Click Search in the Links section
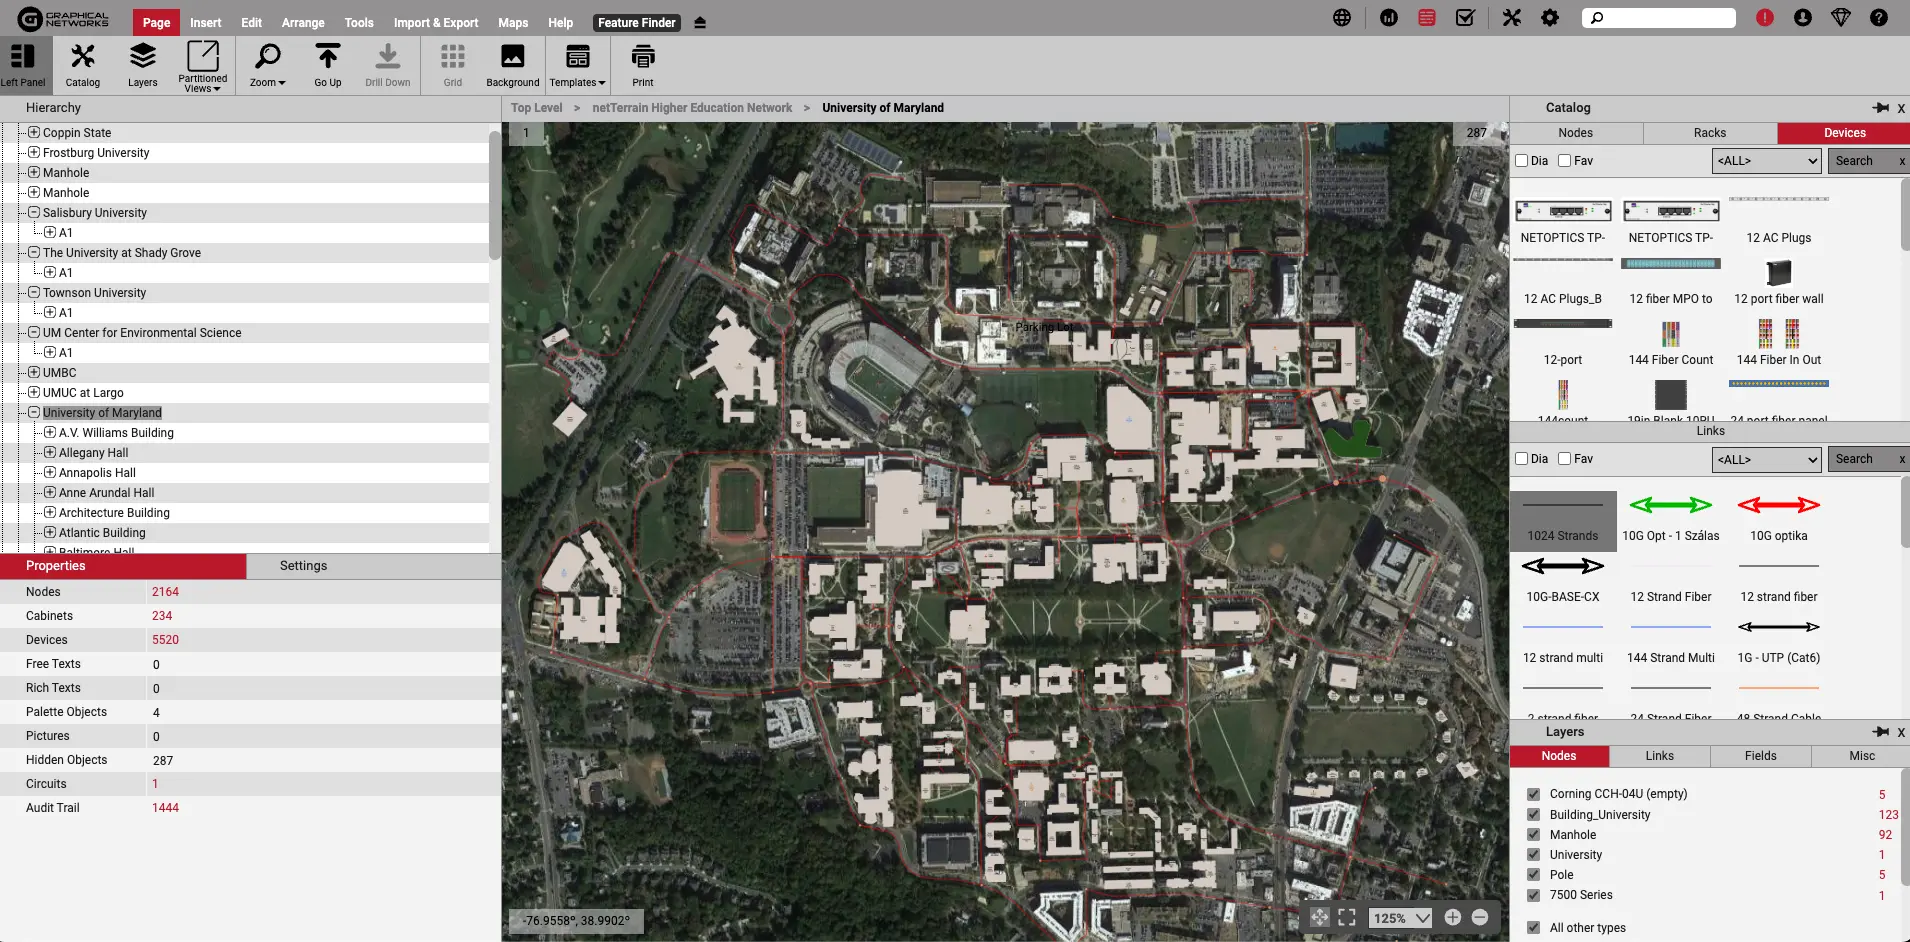The height and width of the screenshot is (942, 1910). (x=1855, y=459)
